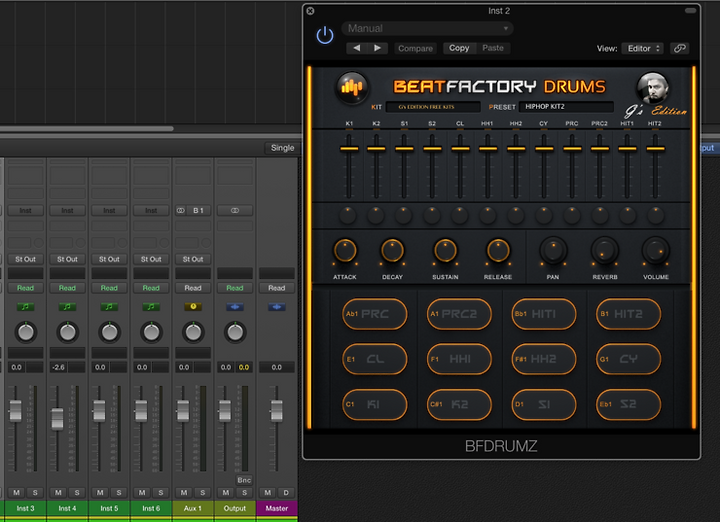Screen dimensions: 720x522
Task: Toggle the Master D dim button
Action: point(286,493)
